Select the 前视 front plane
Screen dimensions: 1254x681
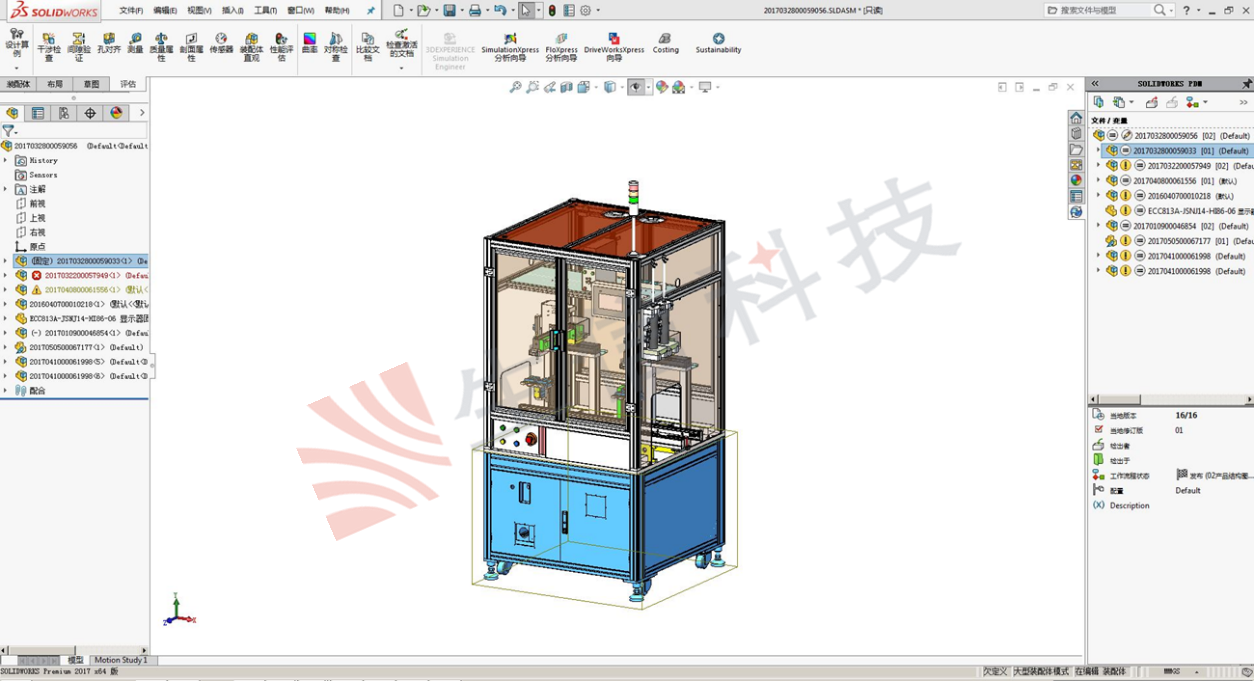point(30,203)
